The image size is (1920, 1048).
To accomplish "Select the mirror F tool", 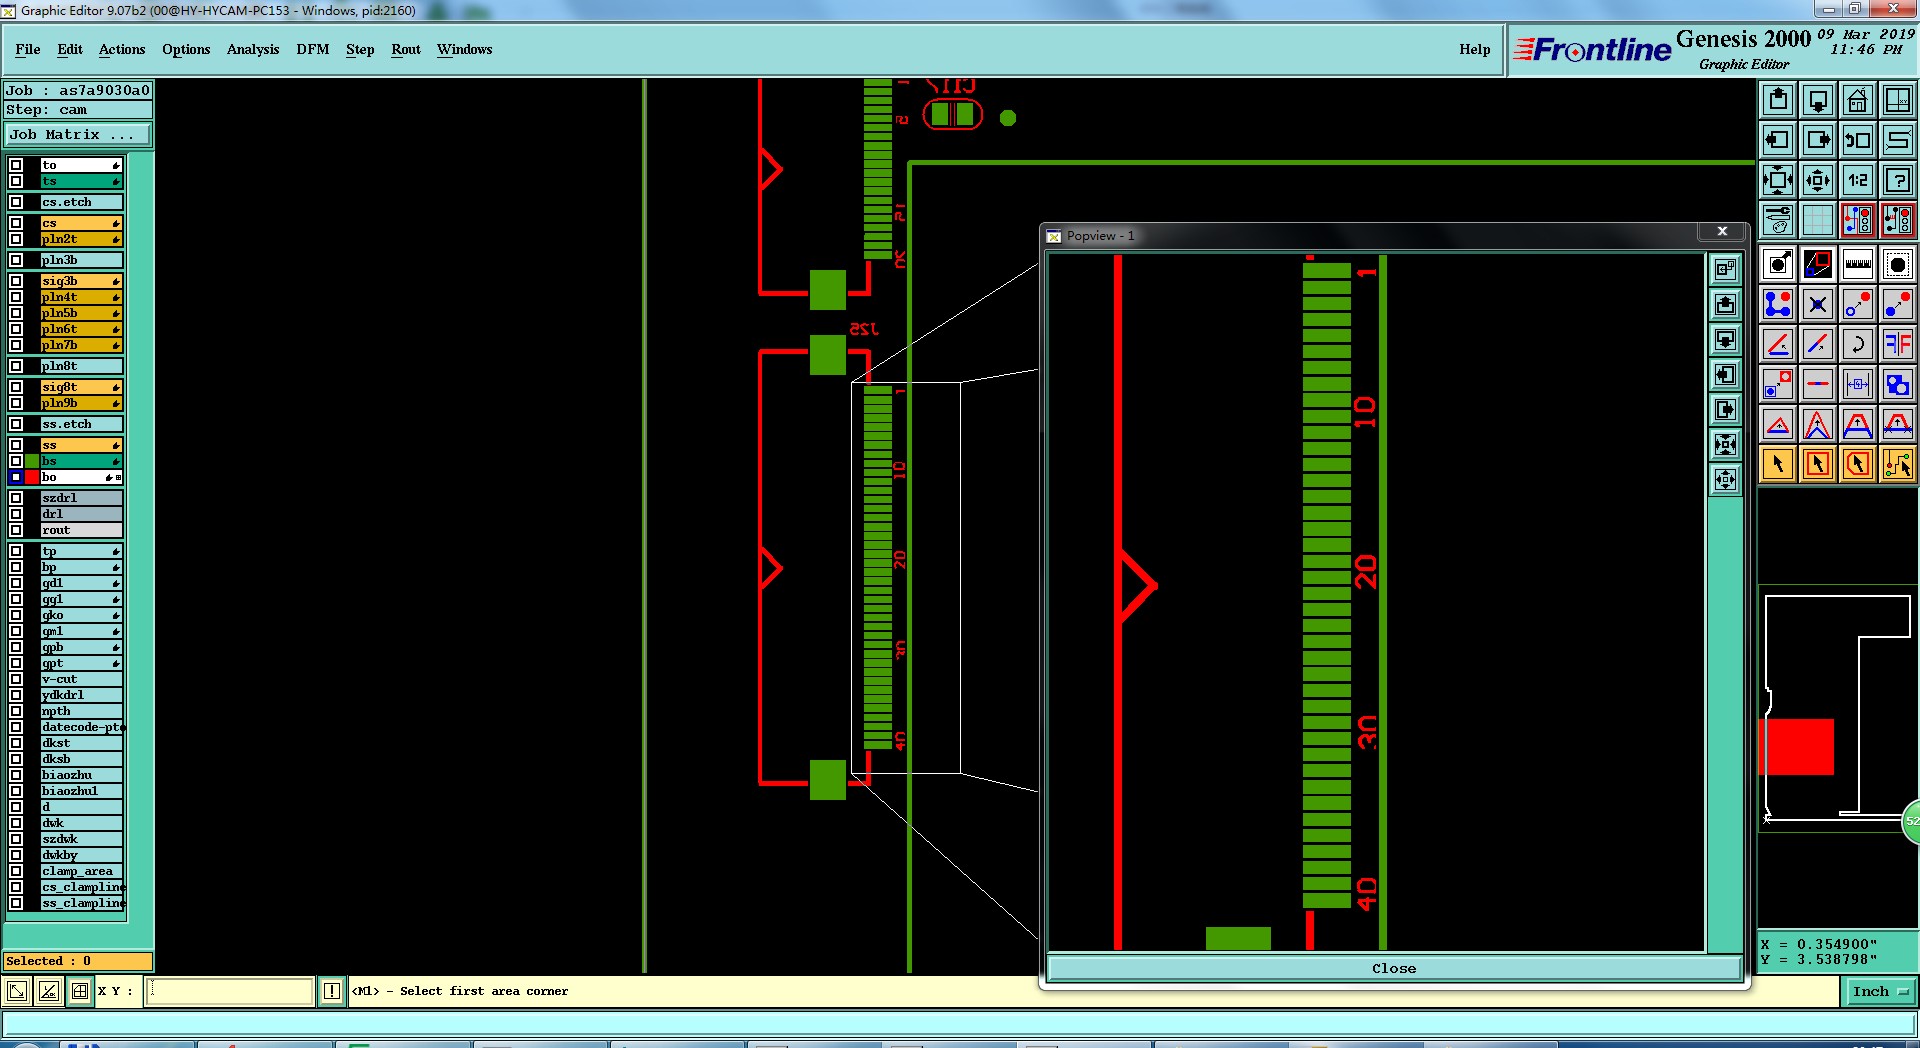I will [x=1898, y=344].
